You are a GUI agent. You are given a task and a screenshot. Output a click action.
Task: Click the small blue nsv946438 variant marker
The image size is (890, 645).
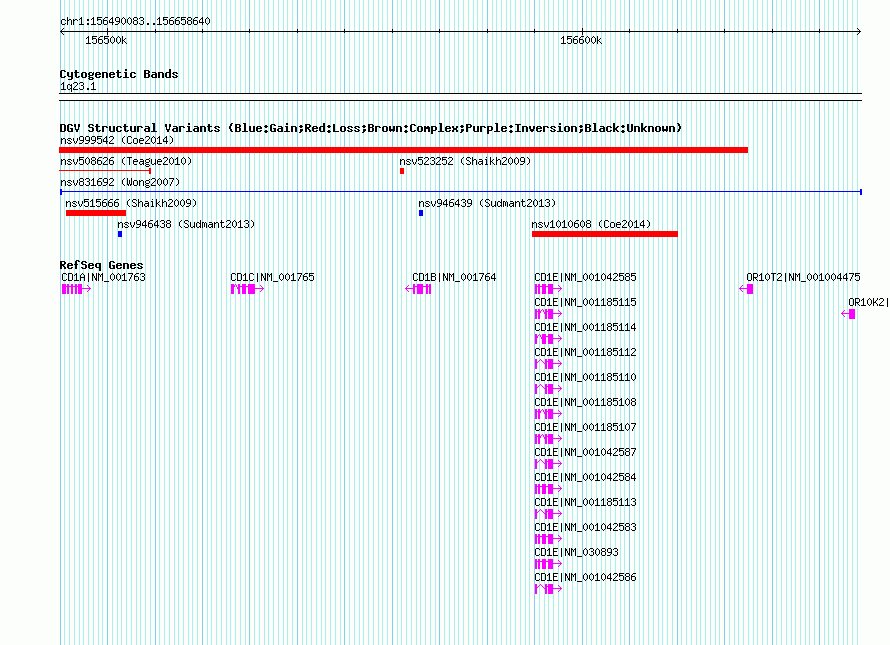pos(120,234)
